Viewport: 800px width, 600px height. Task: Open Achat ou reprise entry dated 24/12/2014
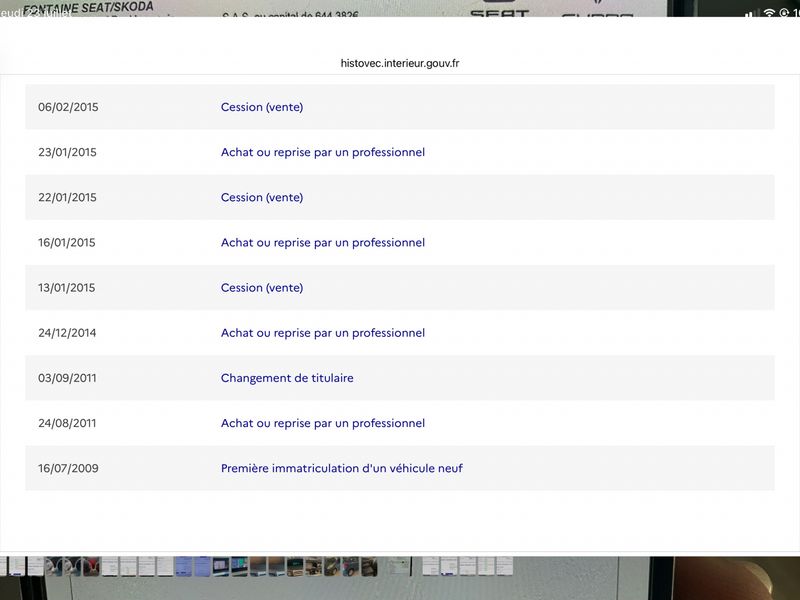coord(322,333)
